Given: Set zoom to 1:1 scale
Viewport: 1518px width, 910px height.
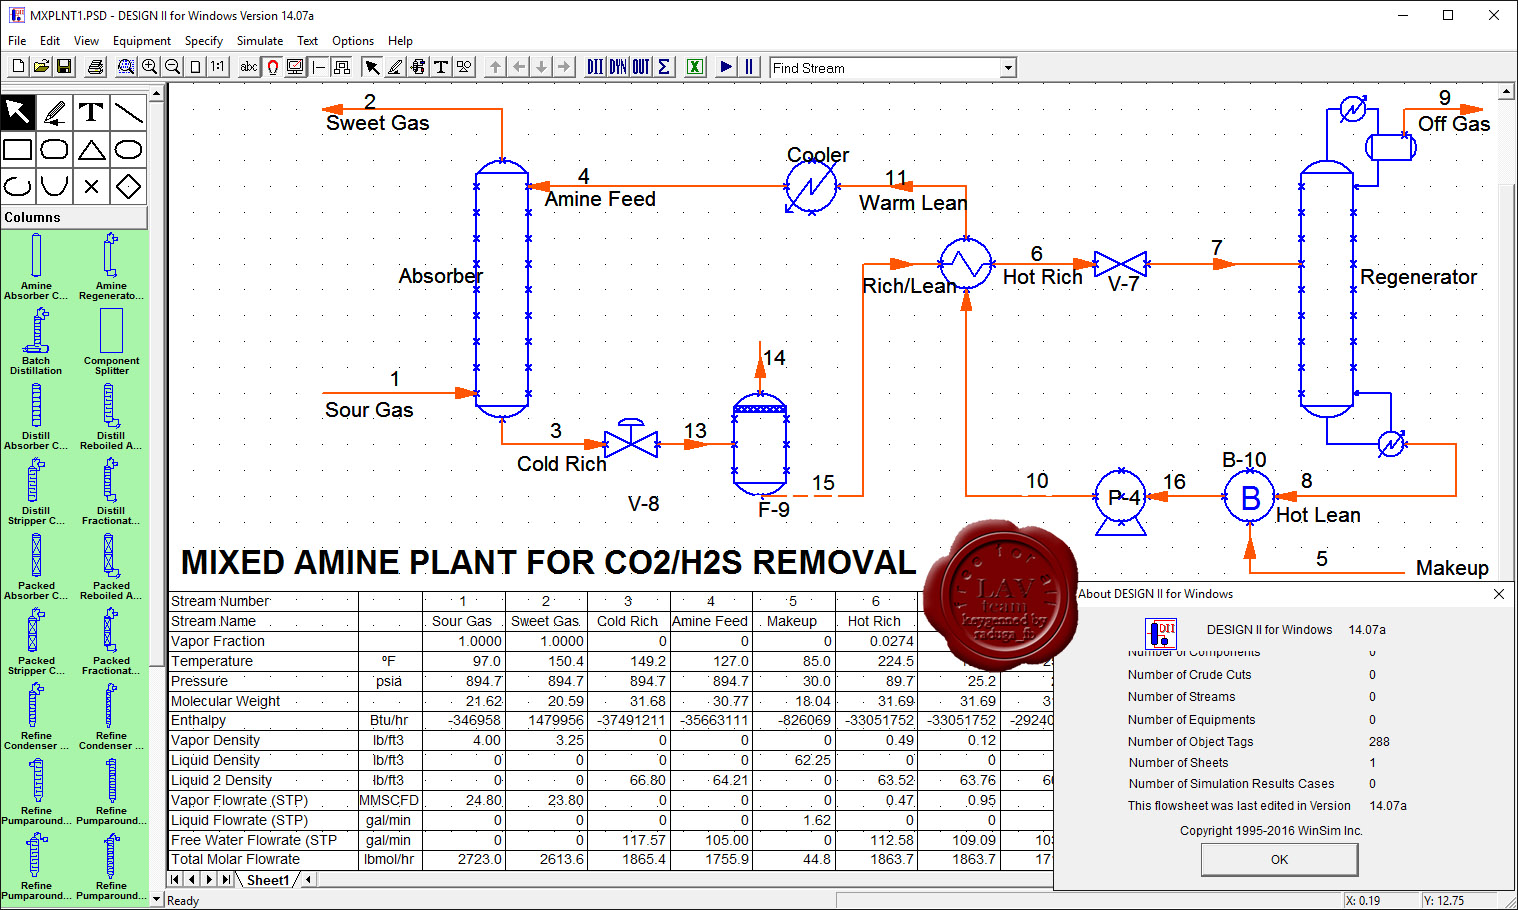Looking at the screenshot, I should point(217,67).
